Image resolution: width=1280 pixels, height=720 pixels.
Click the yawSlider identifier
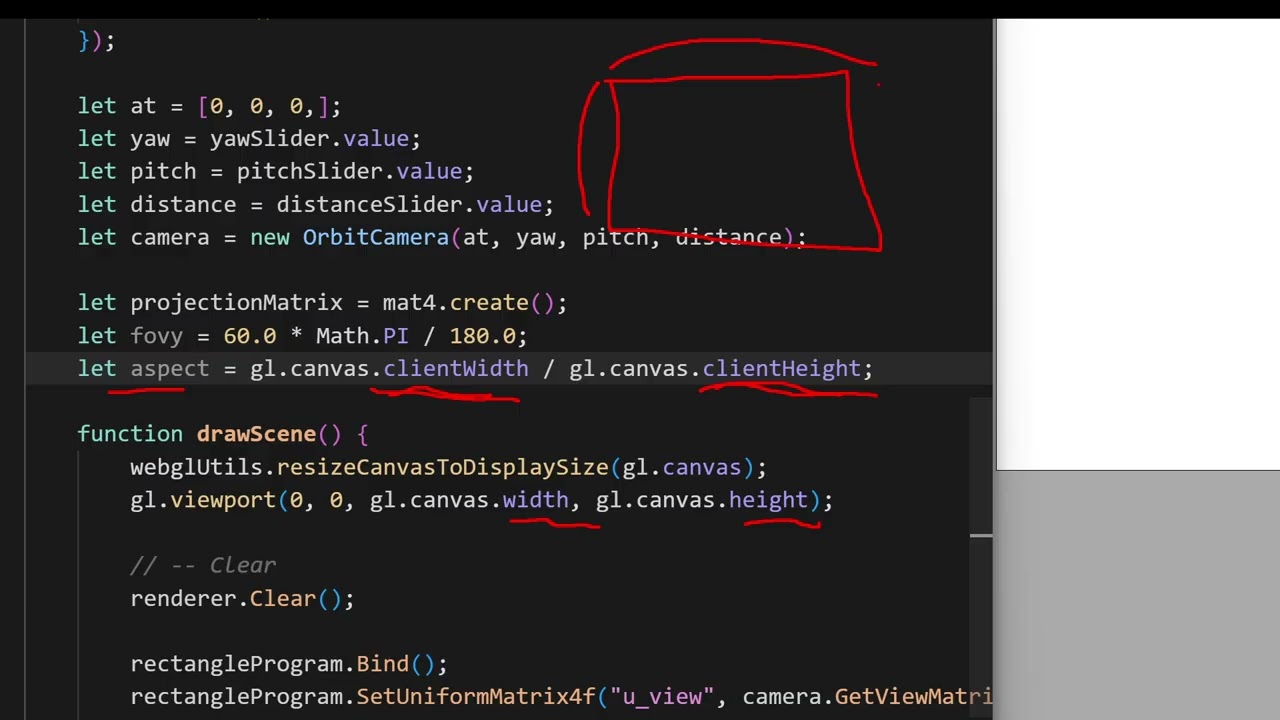click(270, 139)
